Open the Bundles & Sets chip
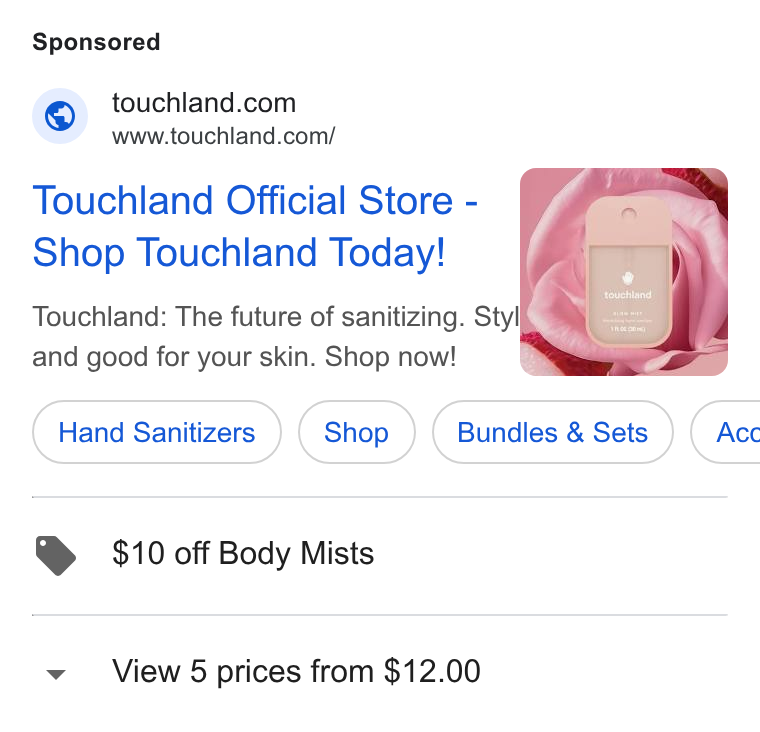The height and width of the screenshot is (732, 760). coord(553,432)
